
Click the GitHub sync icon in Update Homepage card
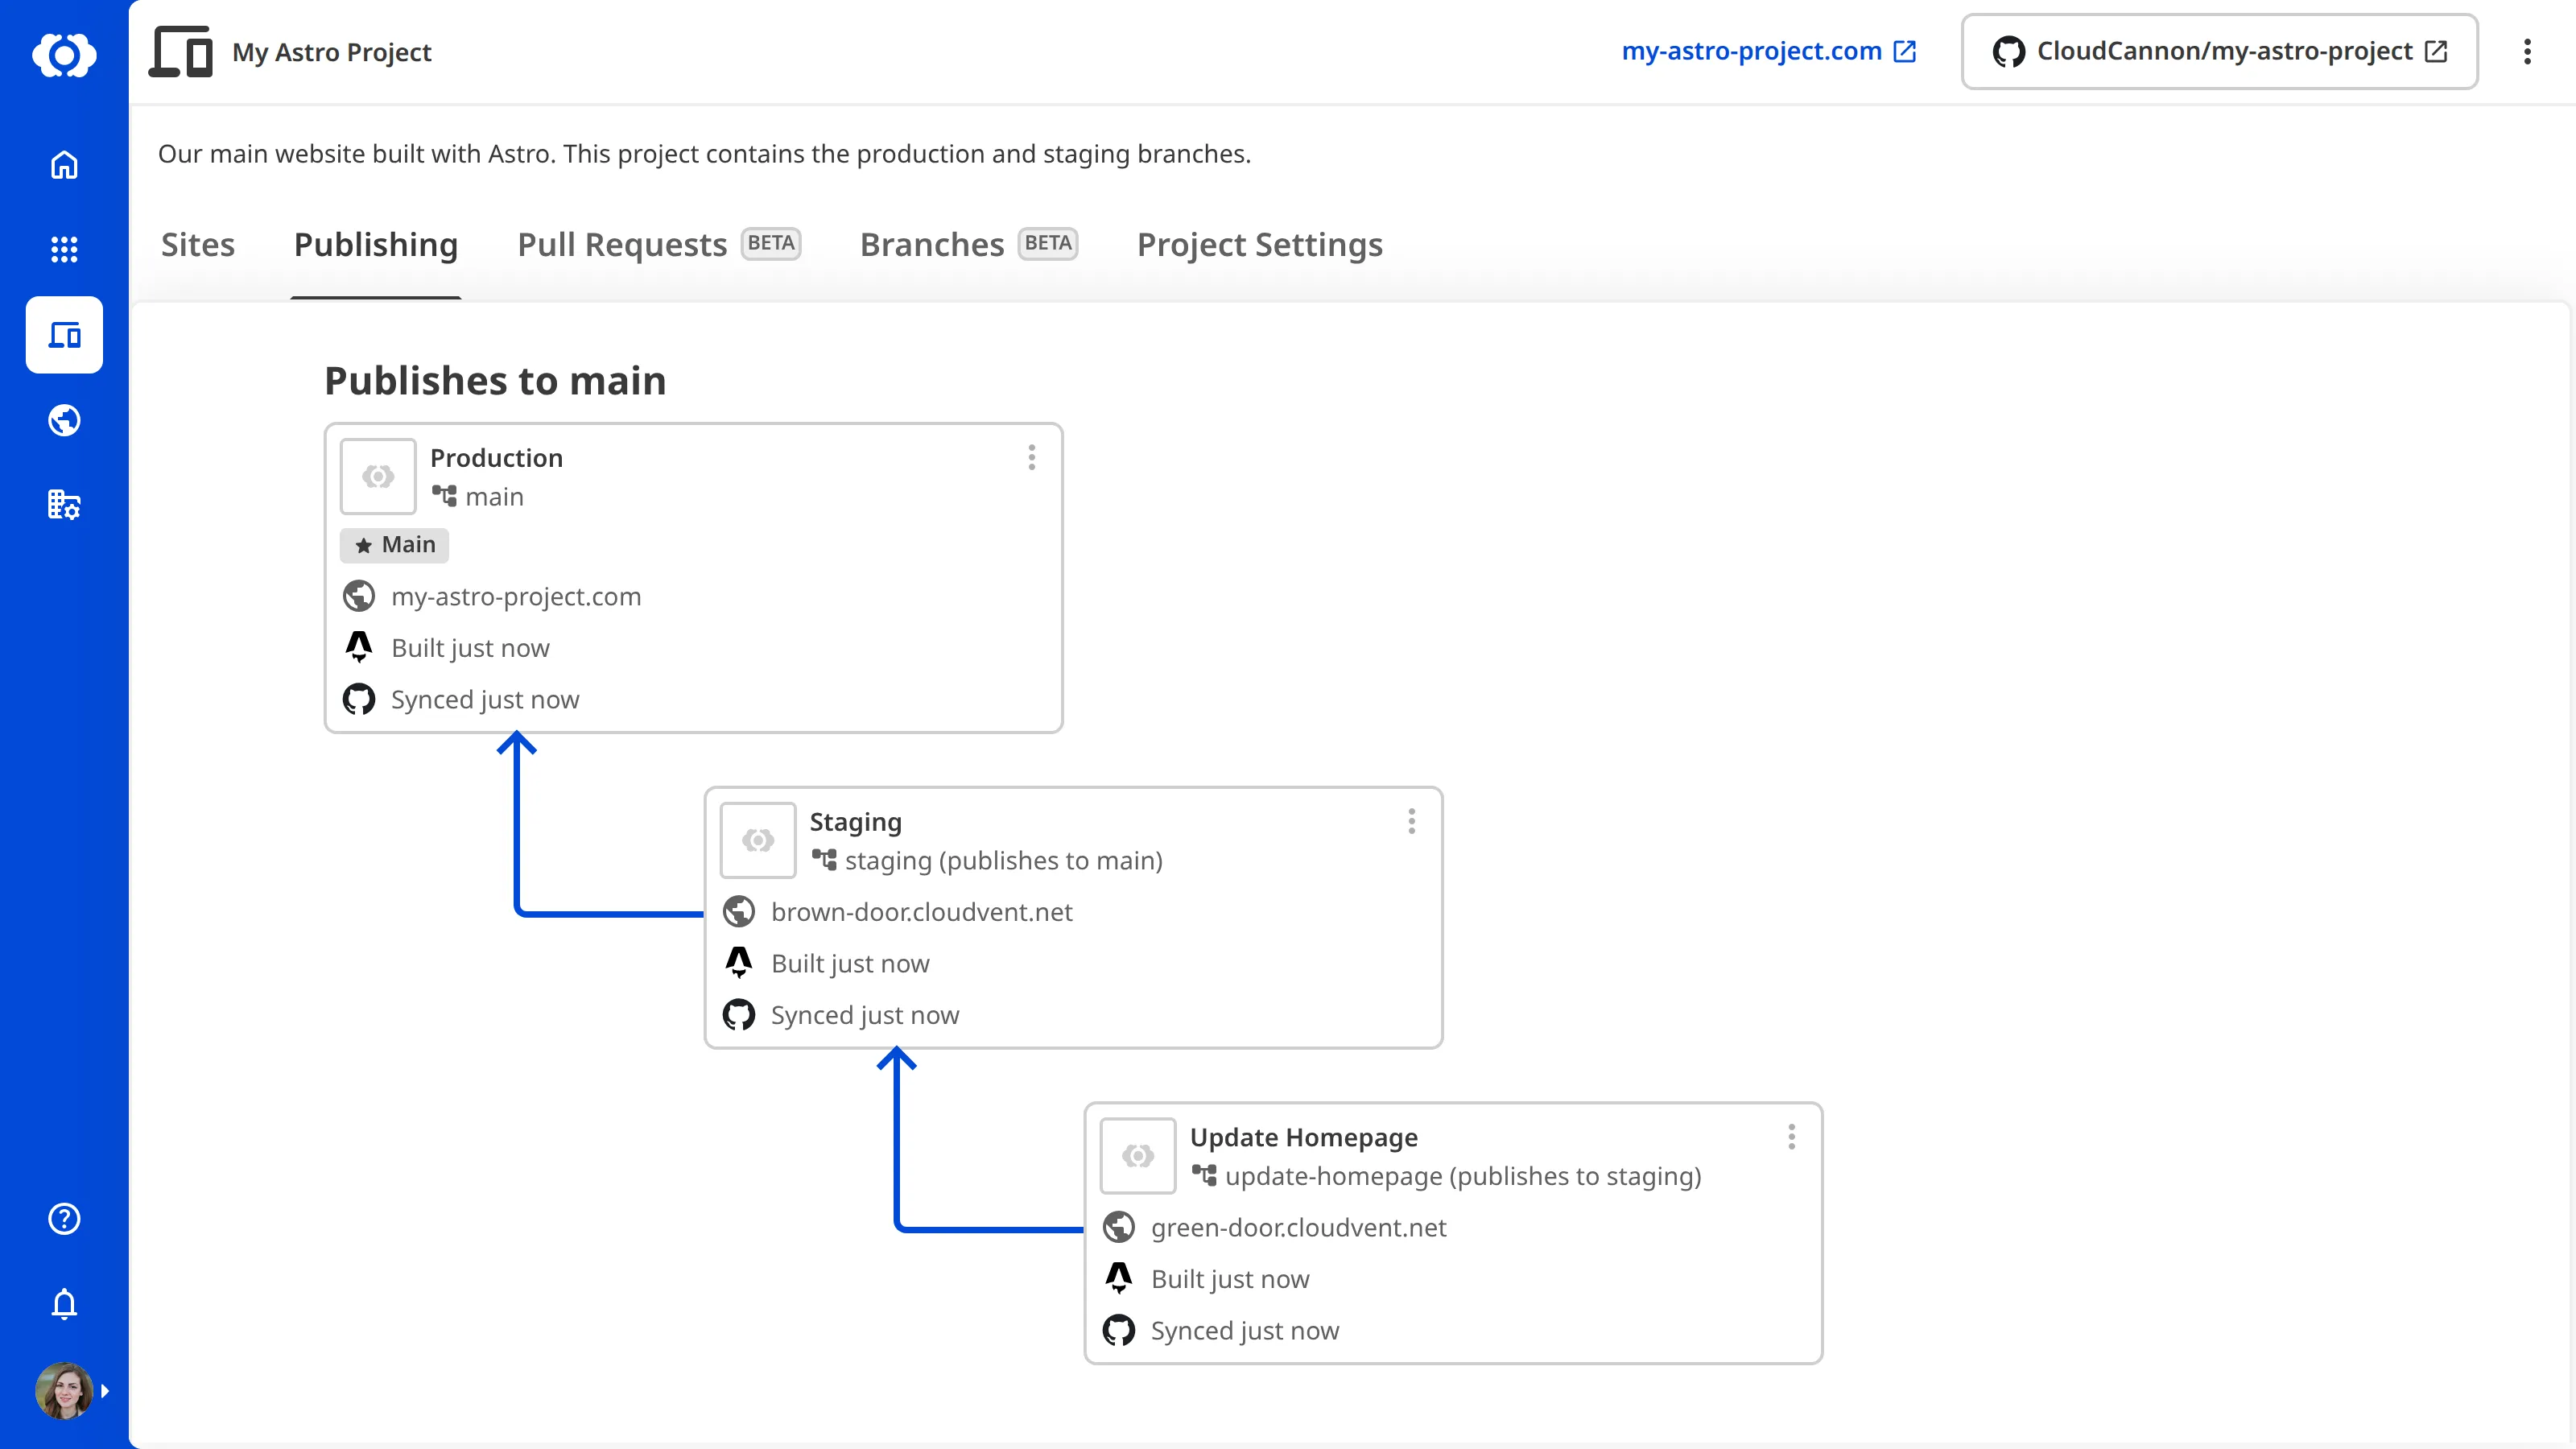[x=1119, y=1331]
